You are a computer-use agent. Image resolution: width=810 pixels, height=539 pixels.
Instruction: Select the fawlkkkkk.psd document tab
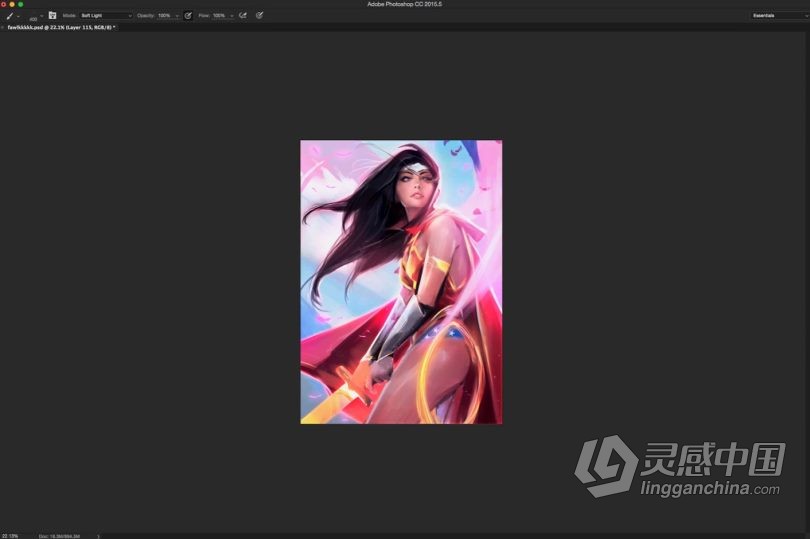pyautogui.click(x=61, y=27)
